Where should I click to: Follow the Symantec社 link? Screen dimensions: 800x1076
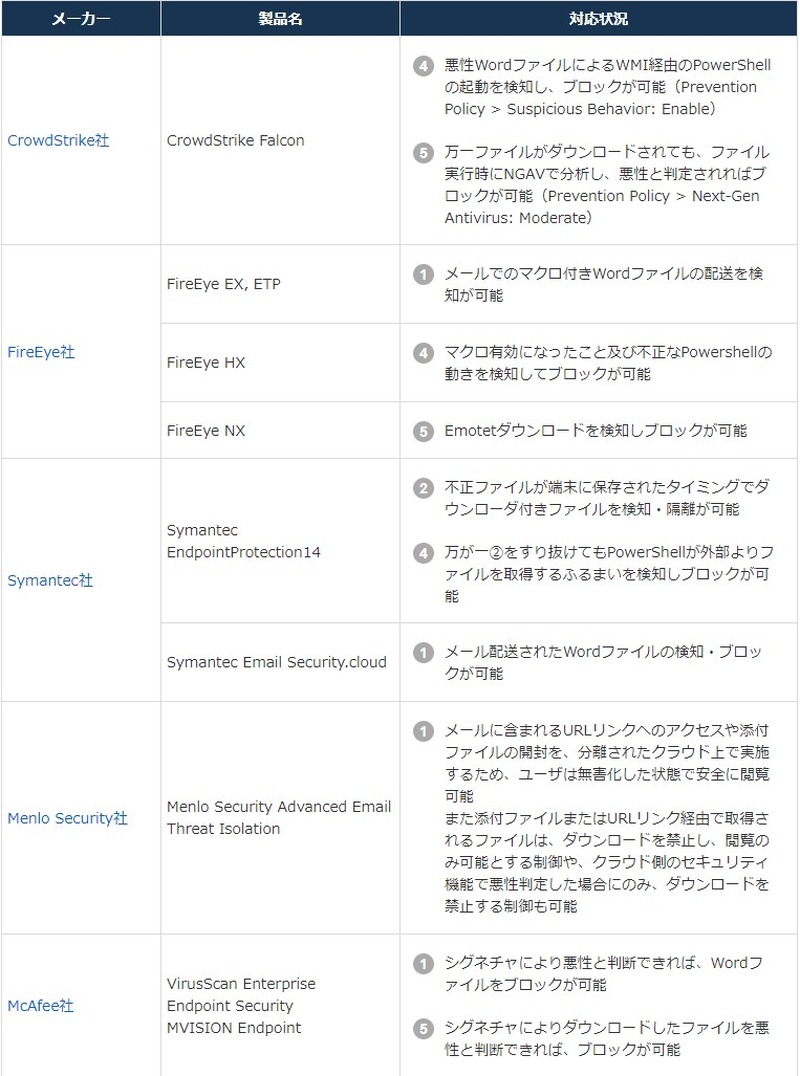point(50,581)
